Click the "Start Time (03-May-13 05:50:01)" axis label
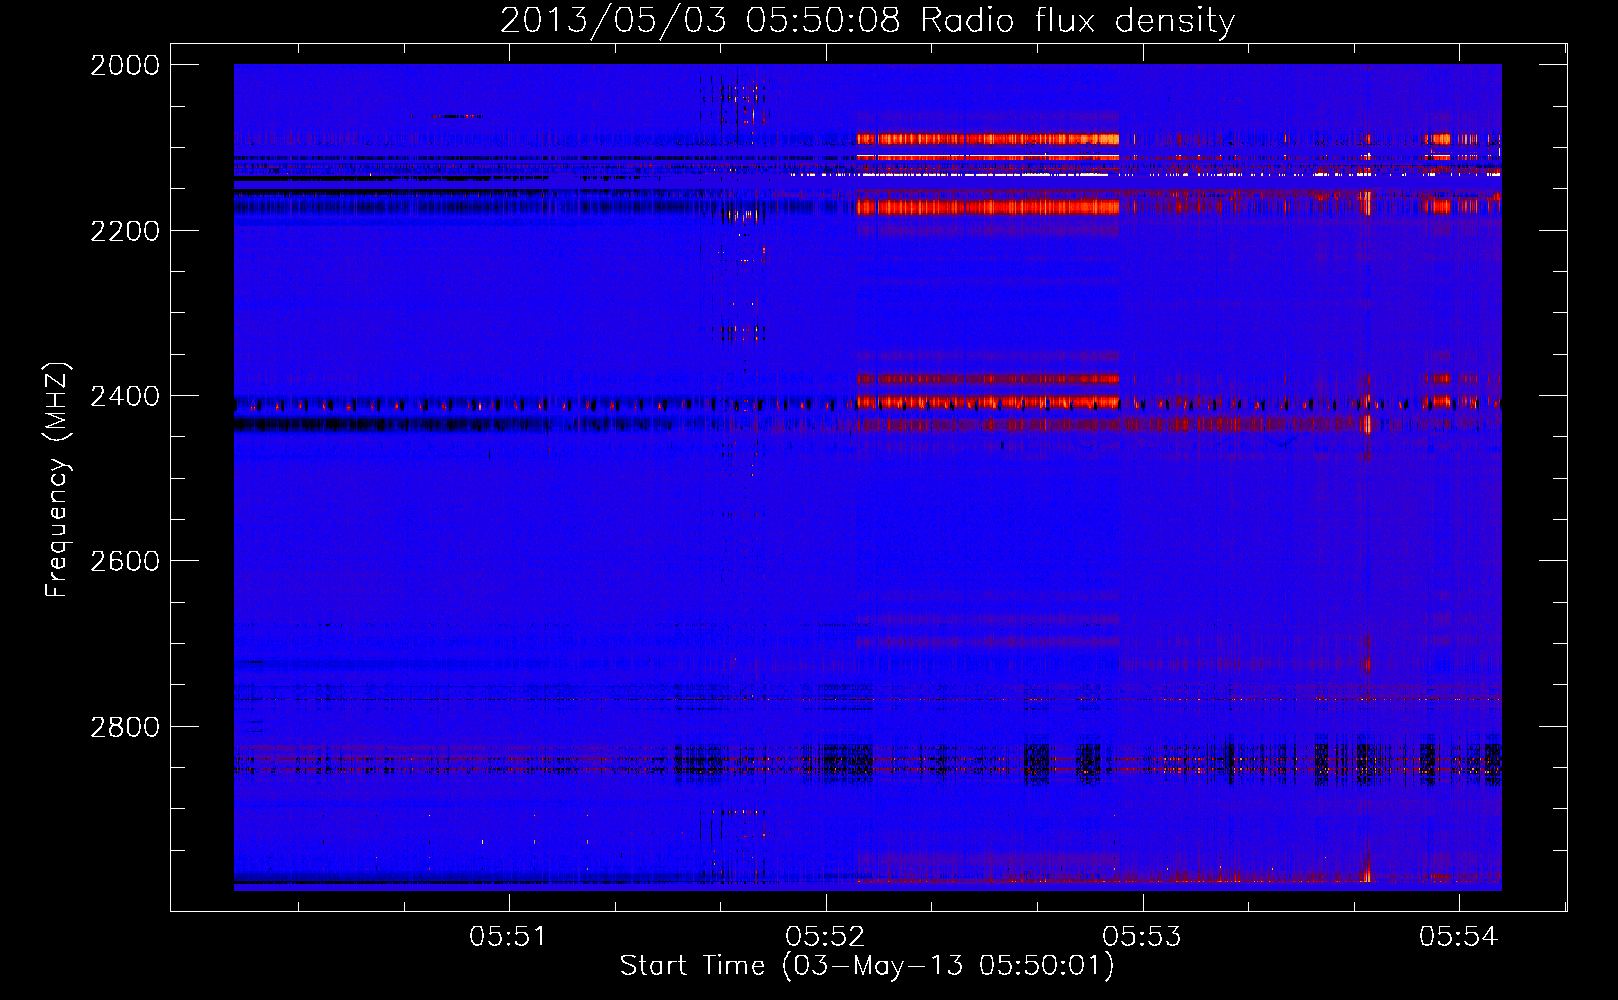The height and width of the screenshot is (1000, 1618). (x=867, y=966)
